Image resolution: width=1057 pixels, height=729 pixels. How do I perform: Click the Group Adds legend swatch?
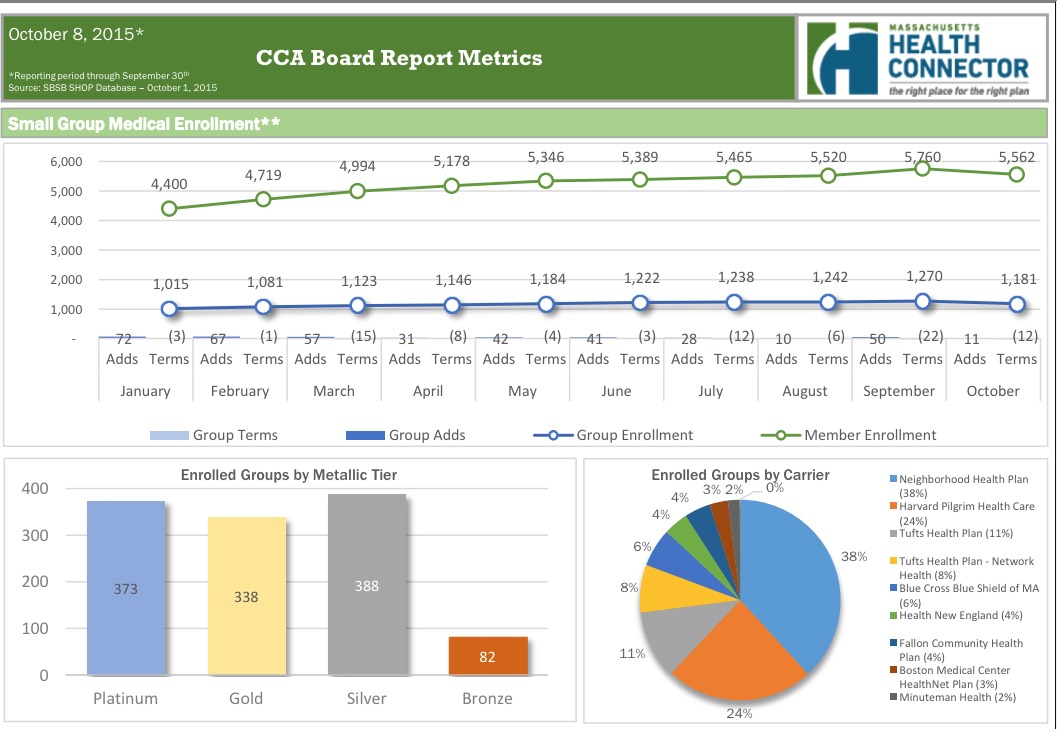click(x=364, y=435)
